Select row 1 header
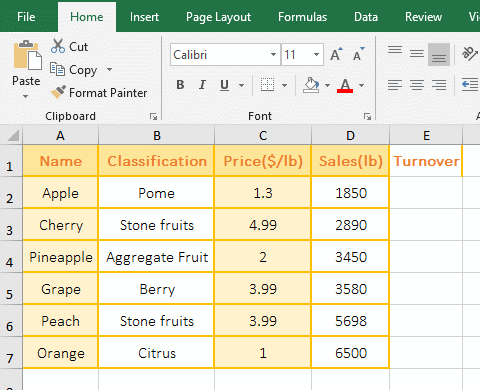Viewport: 480px width, 390px height. pos(11,161)
